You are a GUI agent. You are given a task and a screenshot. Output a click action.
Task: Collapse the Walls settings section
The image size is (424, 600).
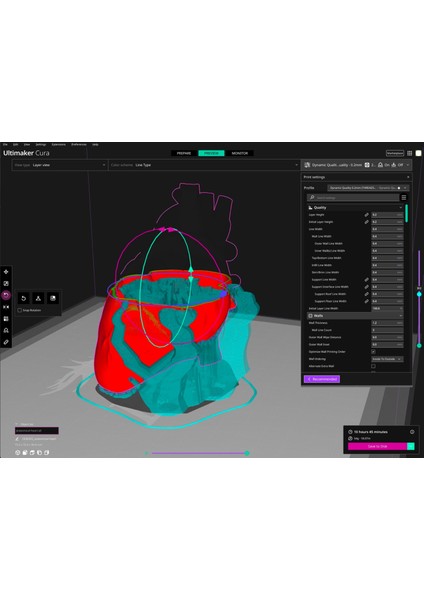point(355,316)
